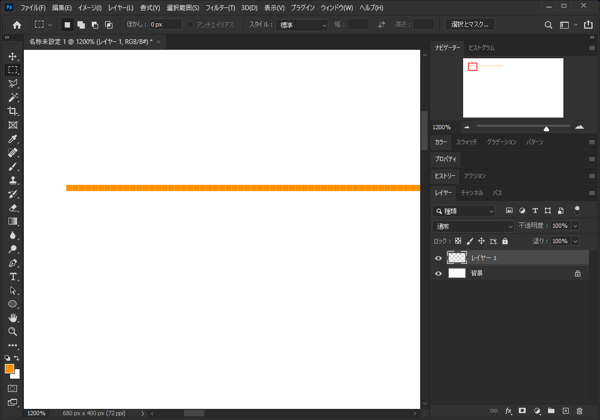Screen dimensions: 600x420
Task: Select the Eyedropper tool
Action: click(13, 139)
